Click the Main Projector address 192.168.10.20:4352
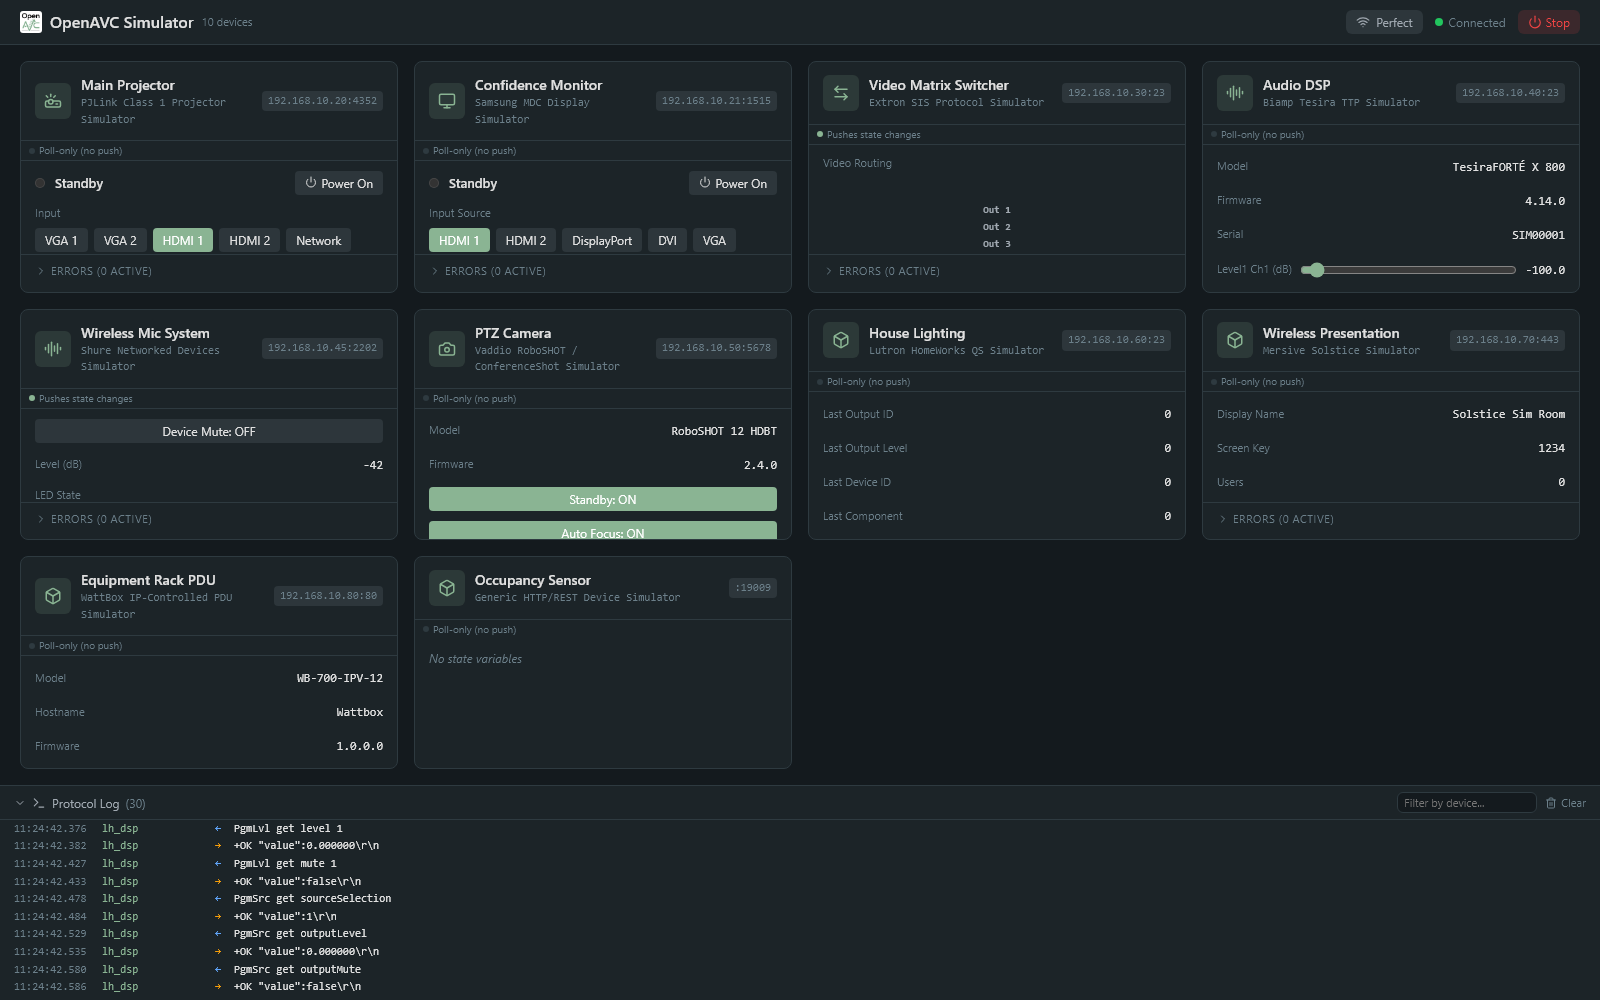This screenshot has width=1600, height=1000. (x=322, y=101)
